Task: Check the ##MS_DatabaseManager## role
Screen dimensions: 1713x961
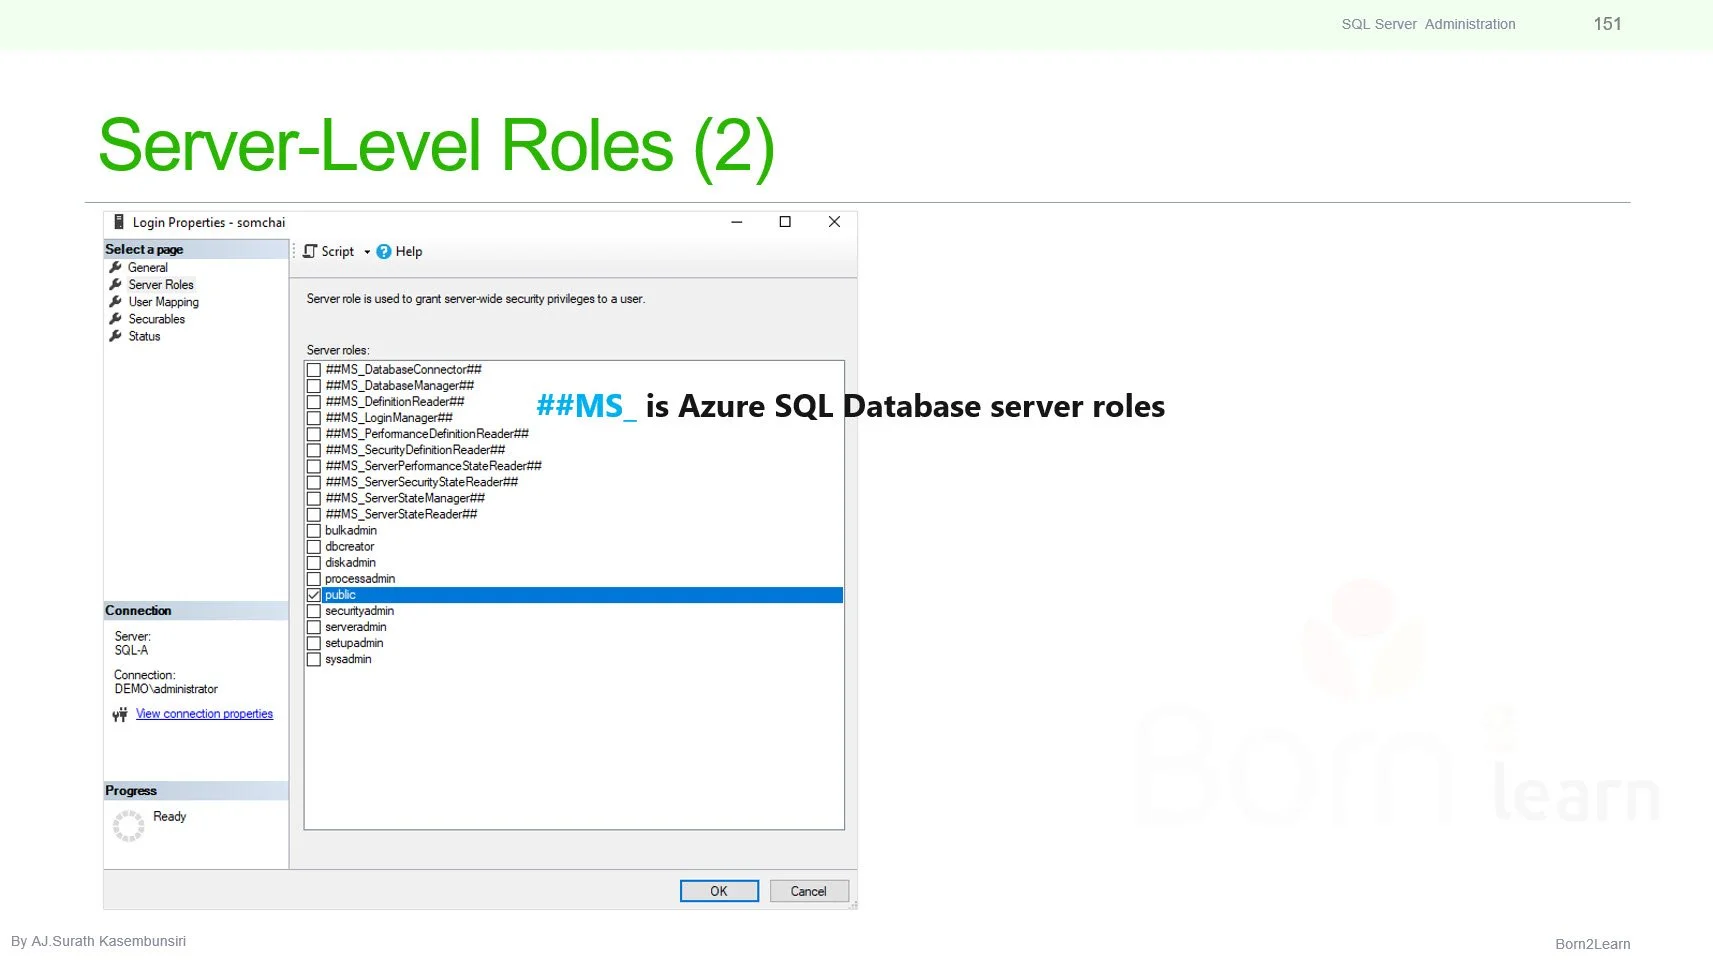Action: [x=314, y=386]
